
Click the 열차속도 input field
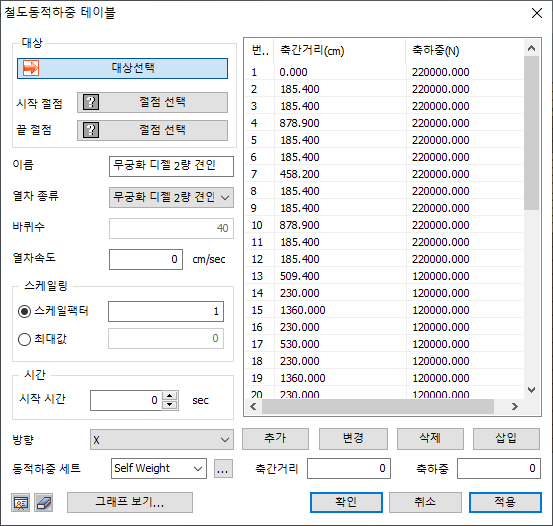[146, 259]
